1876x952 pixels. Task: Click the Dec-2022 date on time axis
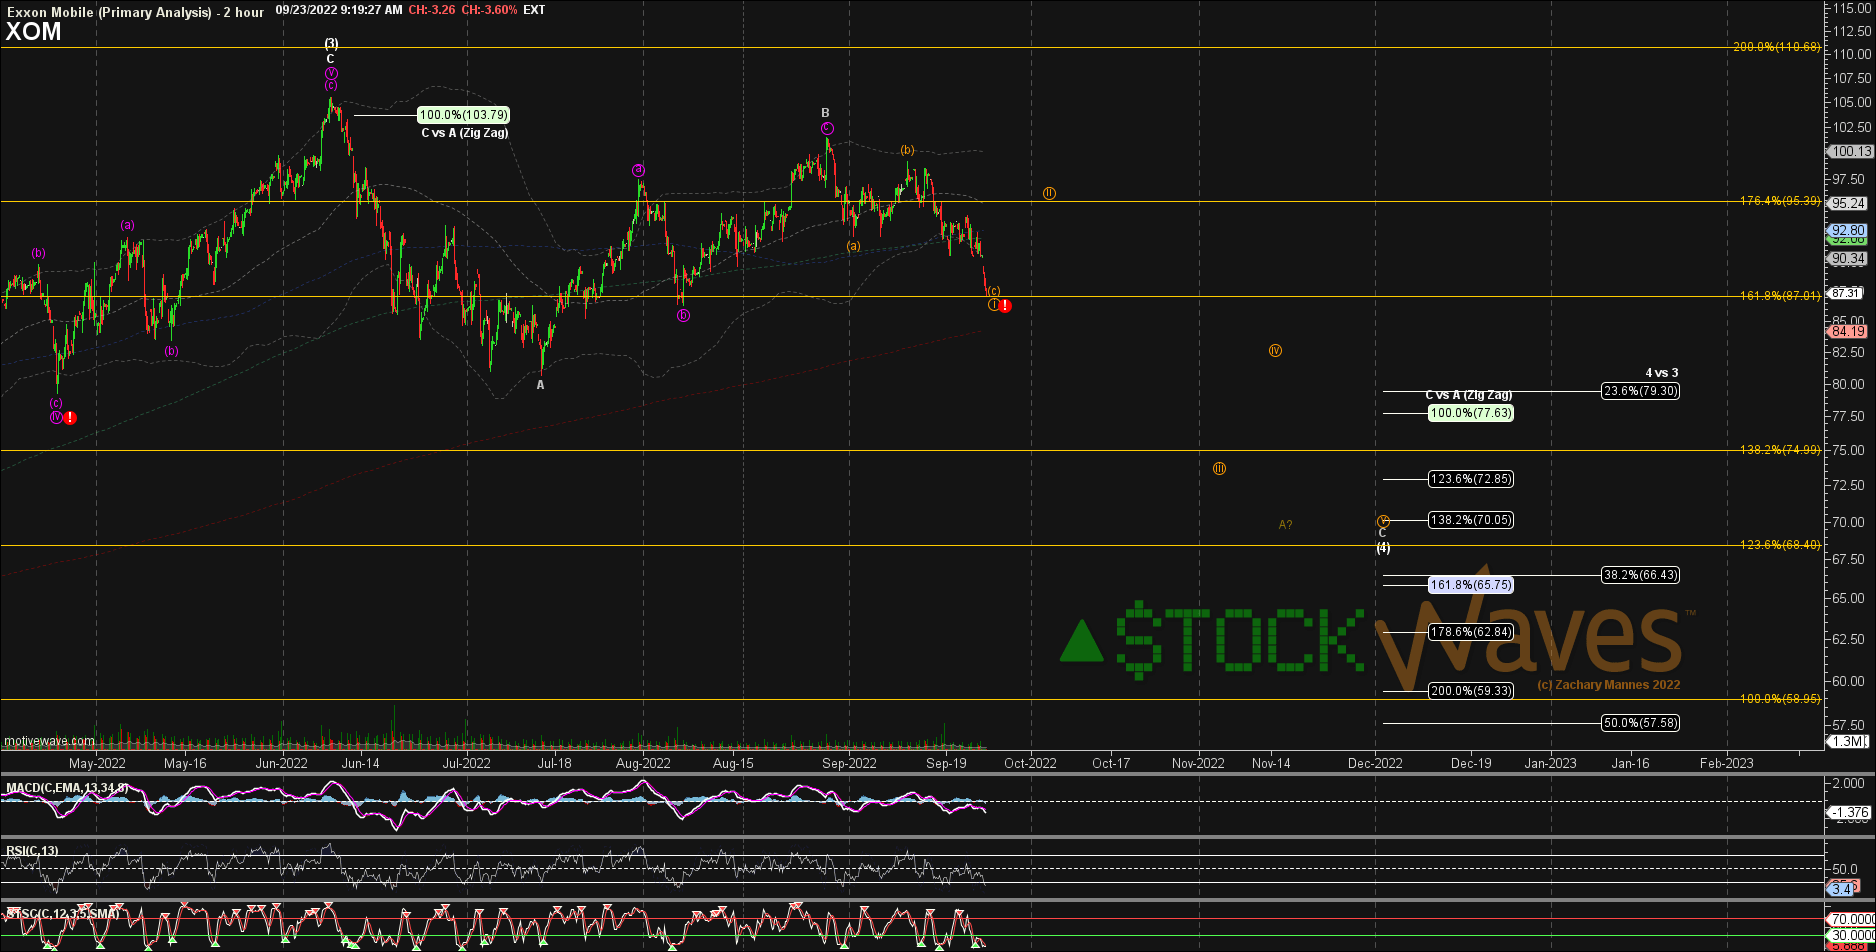click(x=1375, y=763)
